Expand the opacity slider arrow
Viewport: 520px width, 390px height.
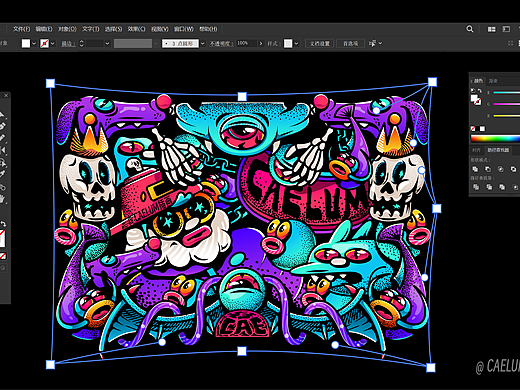pos(261,43)
